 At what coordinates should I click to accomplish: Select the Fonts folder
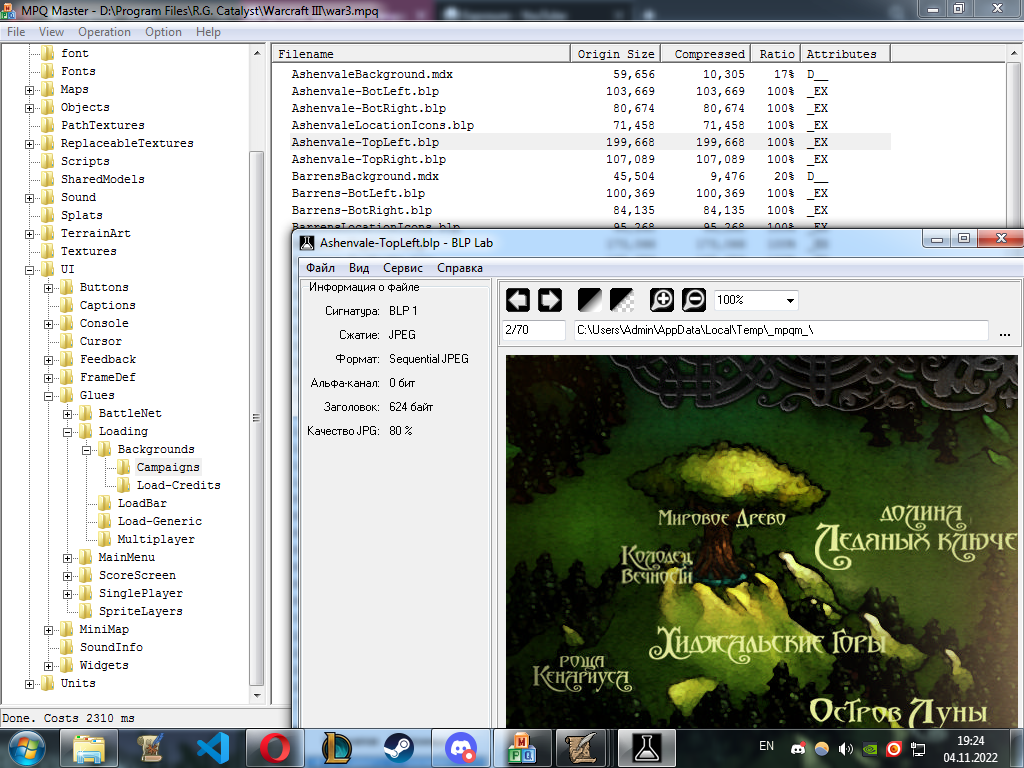pos(78,71)
